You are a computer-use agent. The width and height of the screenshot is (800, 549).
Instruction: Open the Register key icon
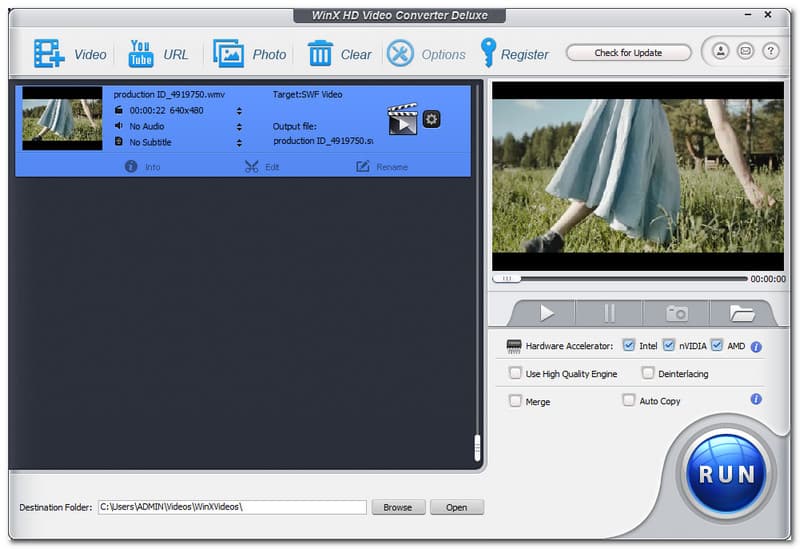tap(488, 53)
